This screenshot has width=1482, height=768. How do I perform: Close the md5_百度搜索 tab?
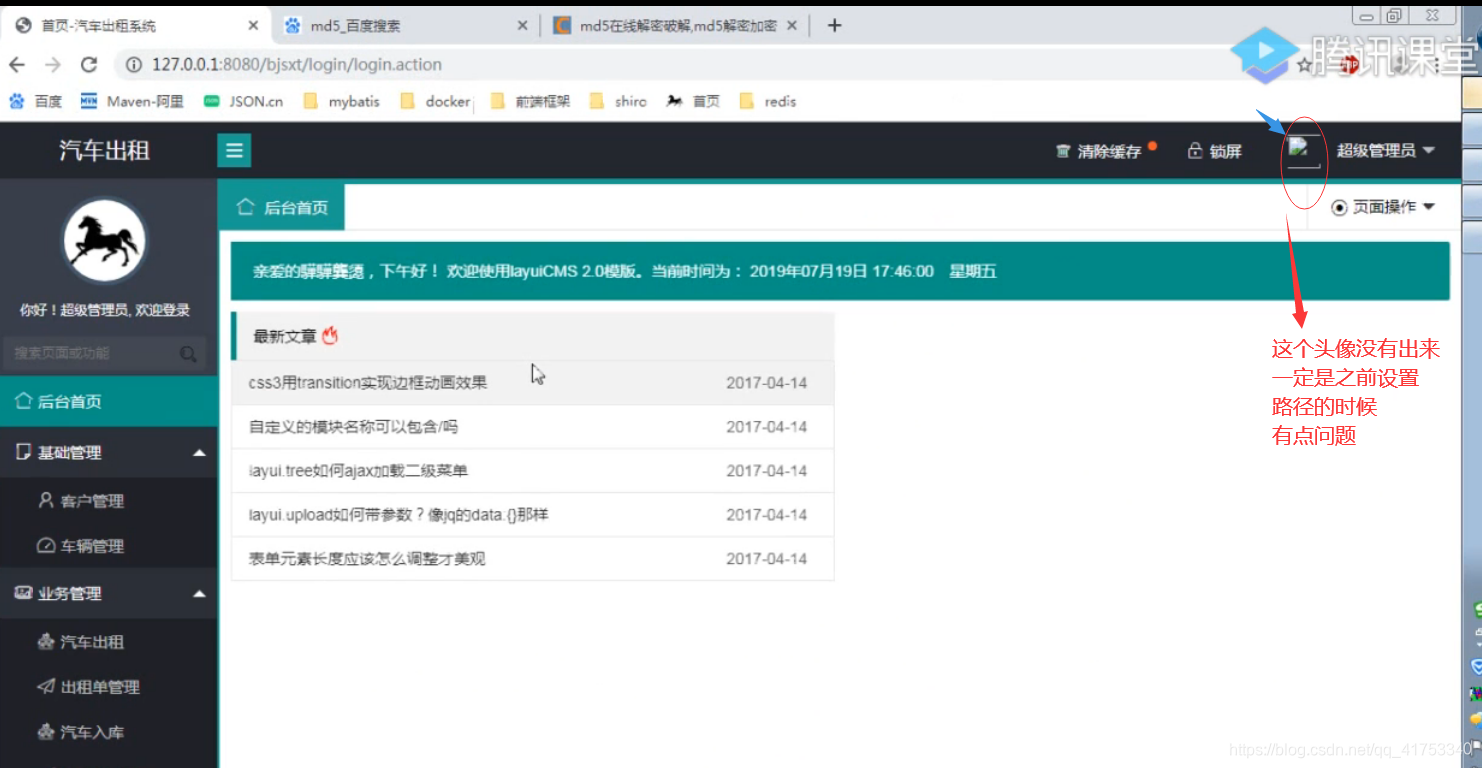pos(522,26)
